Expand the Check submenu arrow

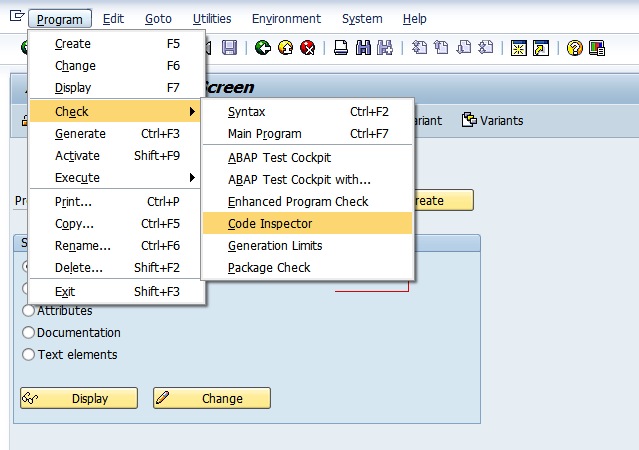pyautogui.click(x=192, y=111)
